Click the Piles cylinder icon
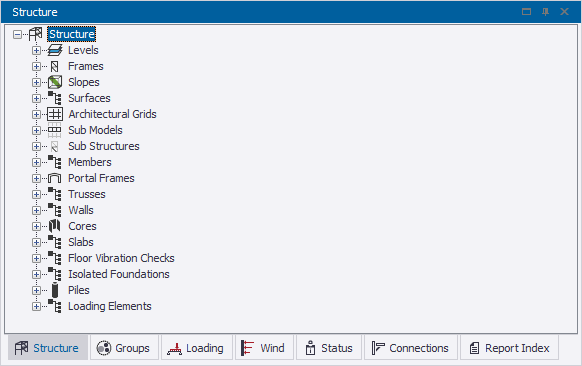The image size is (582, 366). 55,290
